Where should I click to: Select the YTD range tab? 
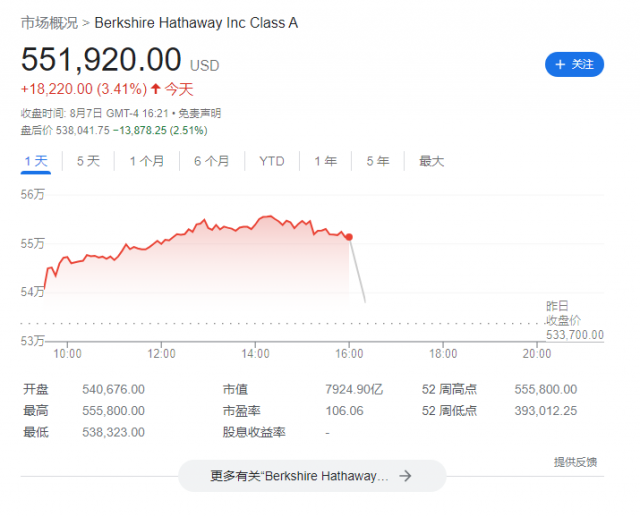tap(272, 161)
